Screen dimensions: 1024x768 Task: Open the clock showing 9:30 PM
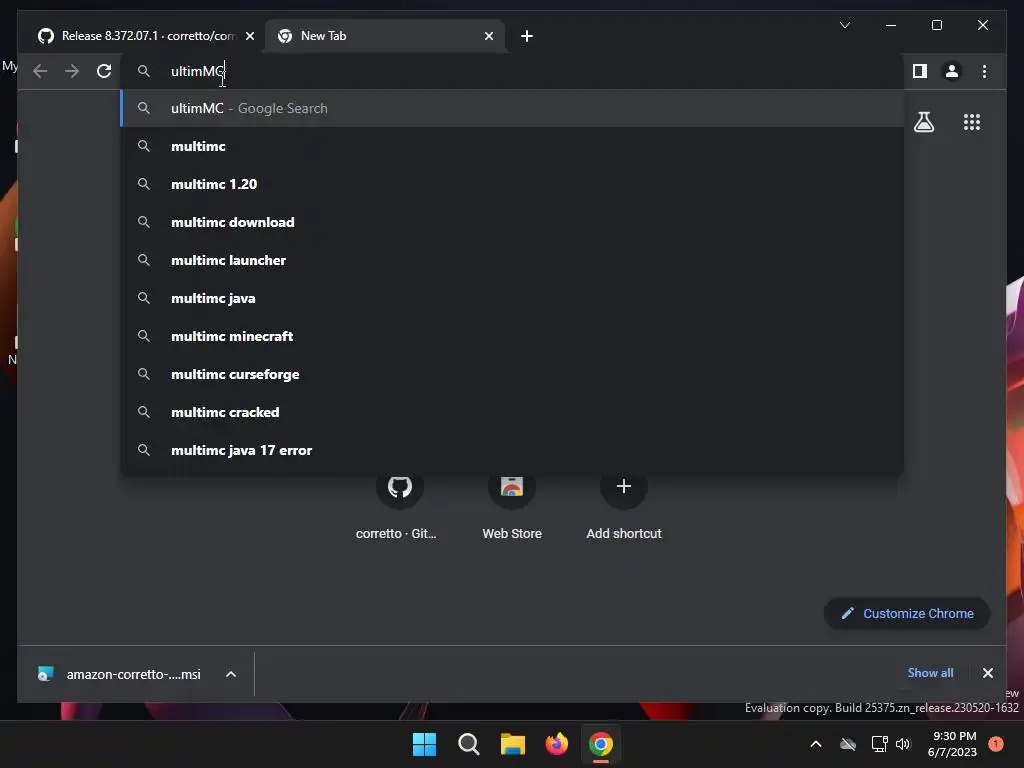pyautogui.click(x=952, y=744)
